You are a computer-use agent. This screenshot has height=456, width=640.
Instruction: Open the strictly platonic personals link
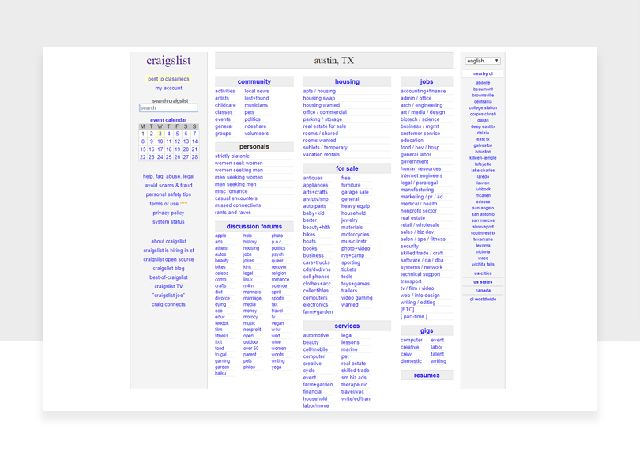click(x=232, y=156)
